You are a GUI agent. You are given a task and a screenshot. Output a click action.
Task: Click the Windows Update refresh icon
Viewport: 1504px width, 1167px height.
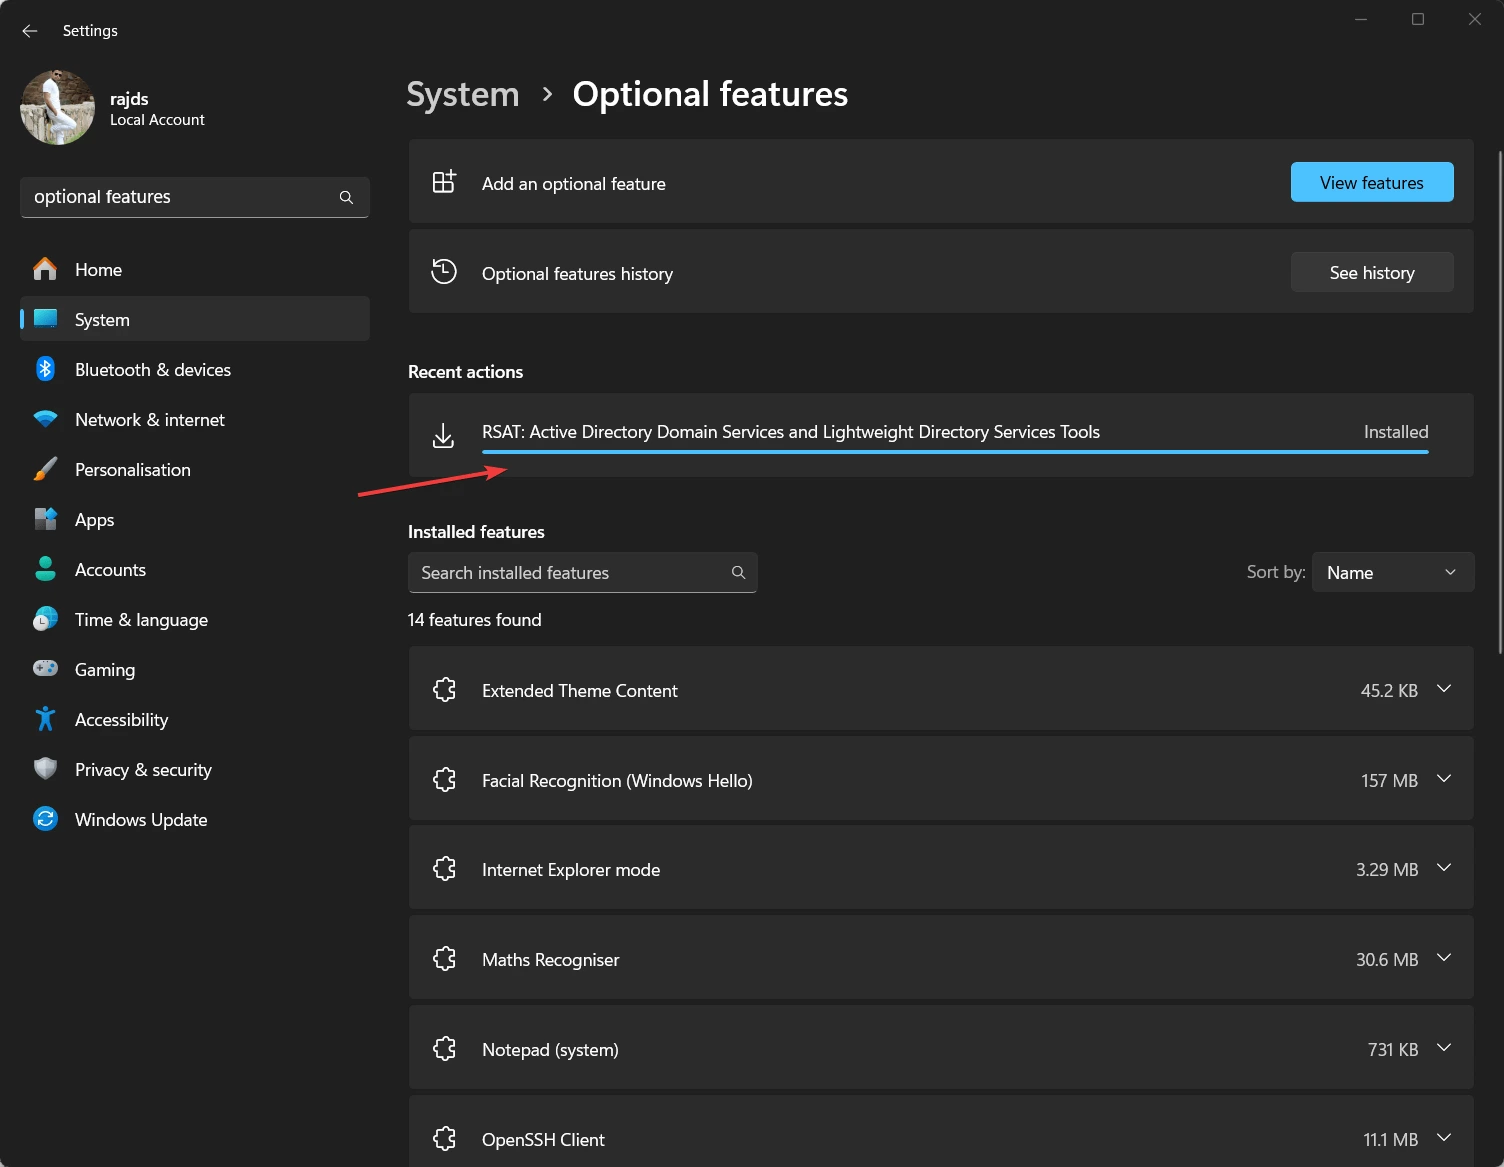point(45,819)
